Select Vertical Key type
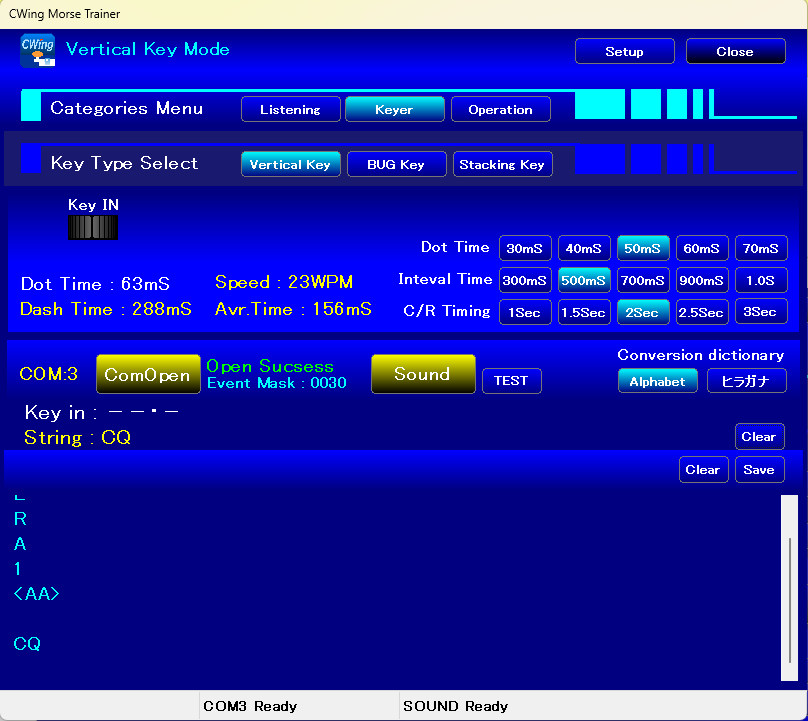The width and height of the screenshot is (808, 721). click(290, 164)
